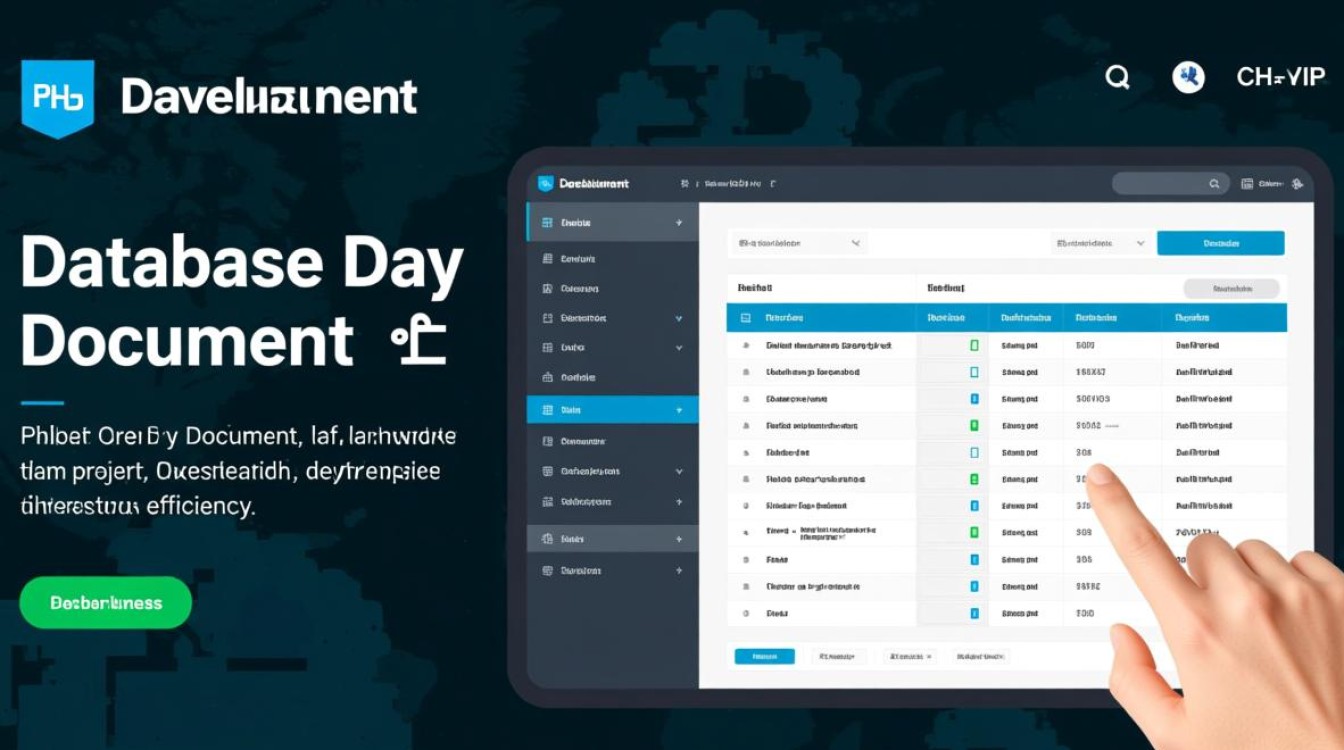Click the settings icon at tablet header far right

[1297, 184]
